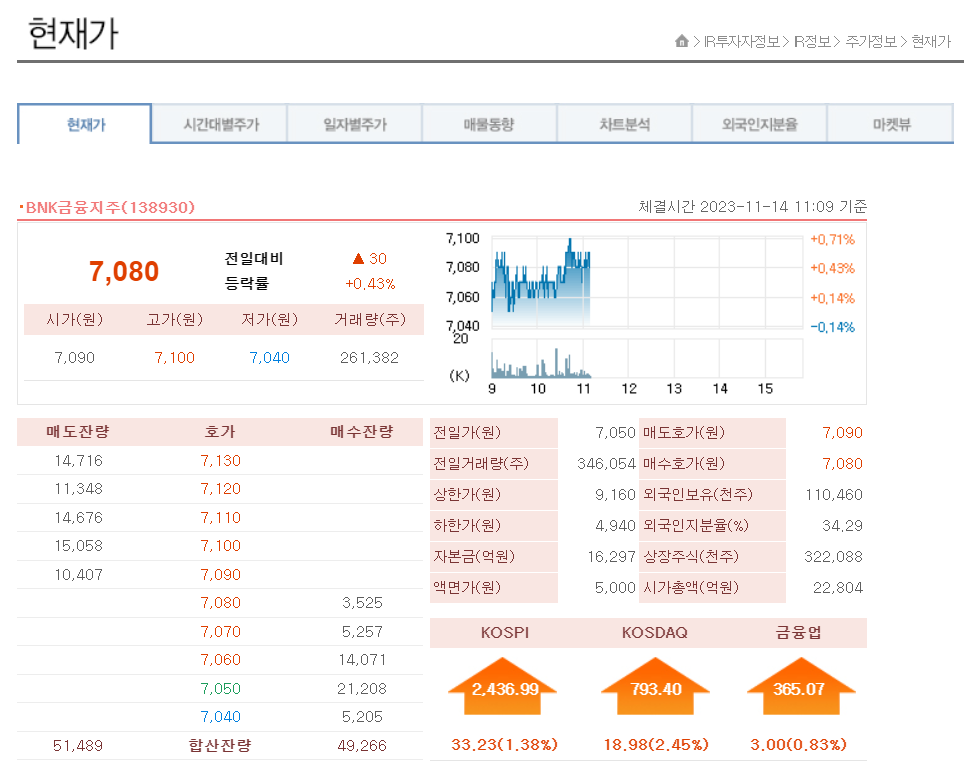Click 금융업 up-arrow index 365.07
Viewport: 973px width, 767px height.
tap(800, 688)
